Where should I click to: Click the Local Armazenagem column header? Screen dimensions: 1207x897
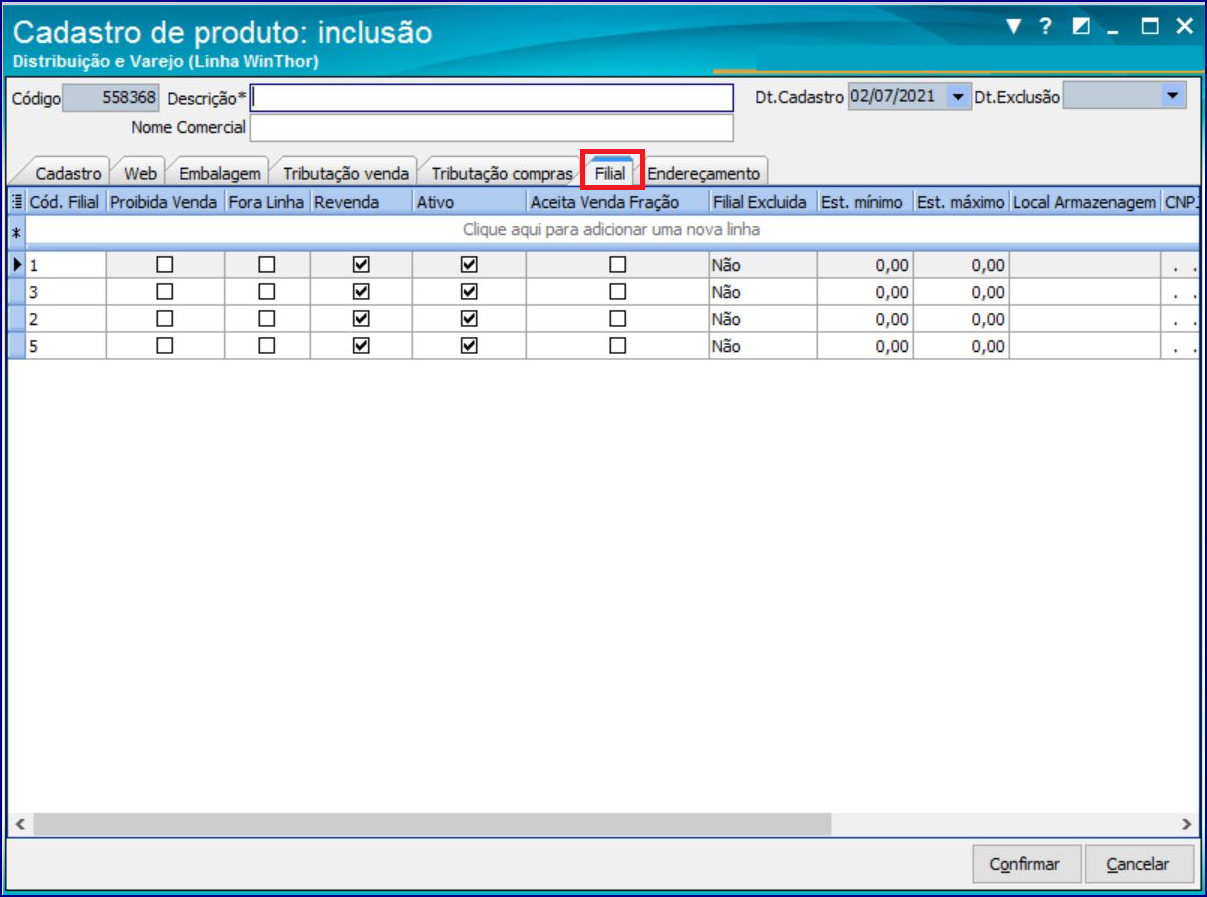1085,202
